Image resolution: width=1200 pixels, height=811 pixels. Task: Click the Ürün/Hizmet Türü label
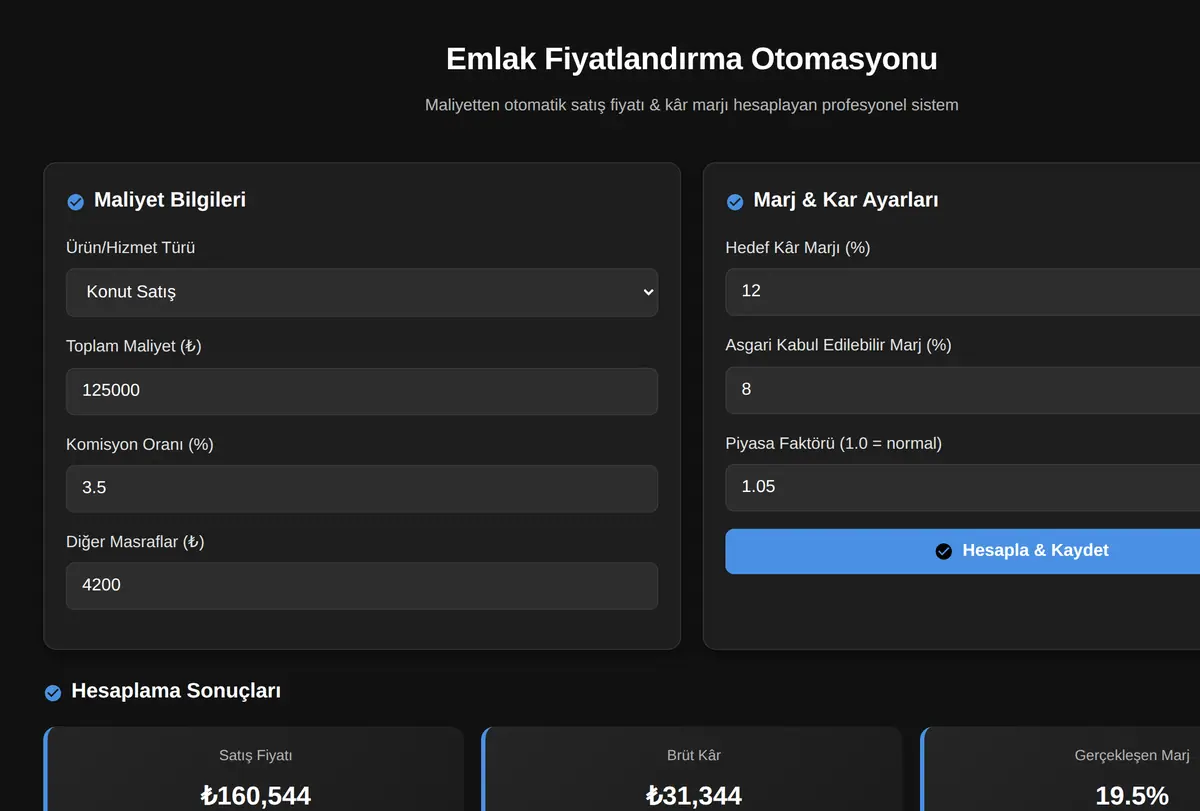tap(131, 248)
